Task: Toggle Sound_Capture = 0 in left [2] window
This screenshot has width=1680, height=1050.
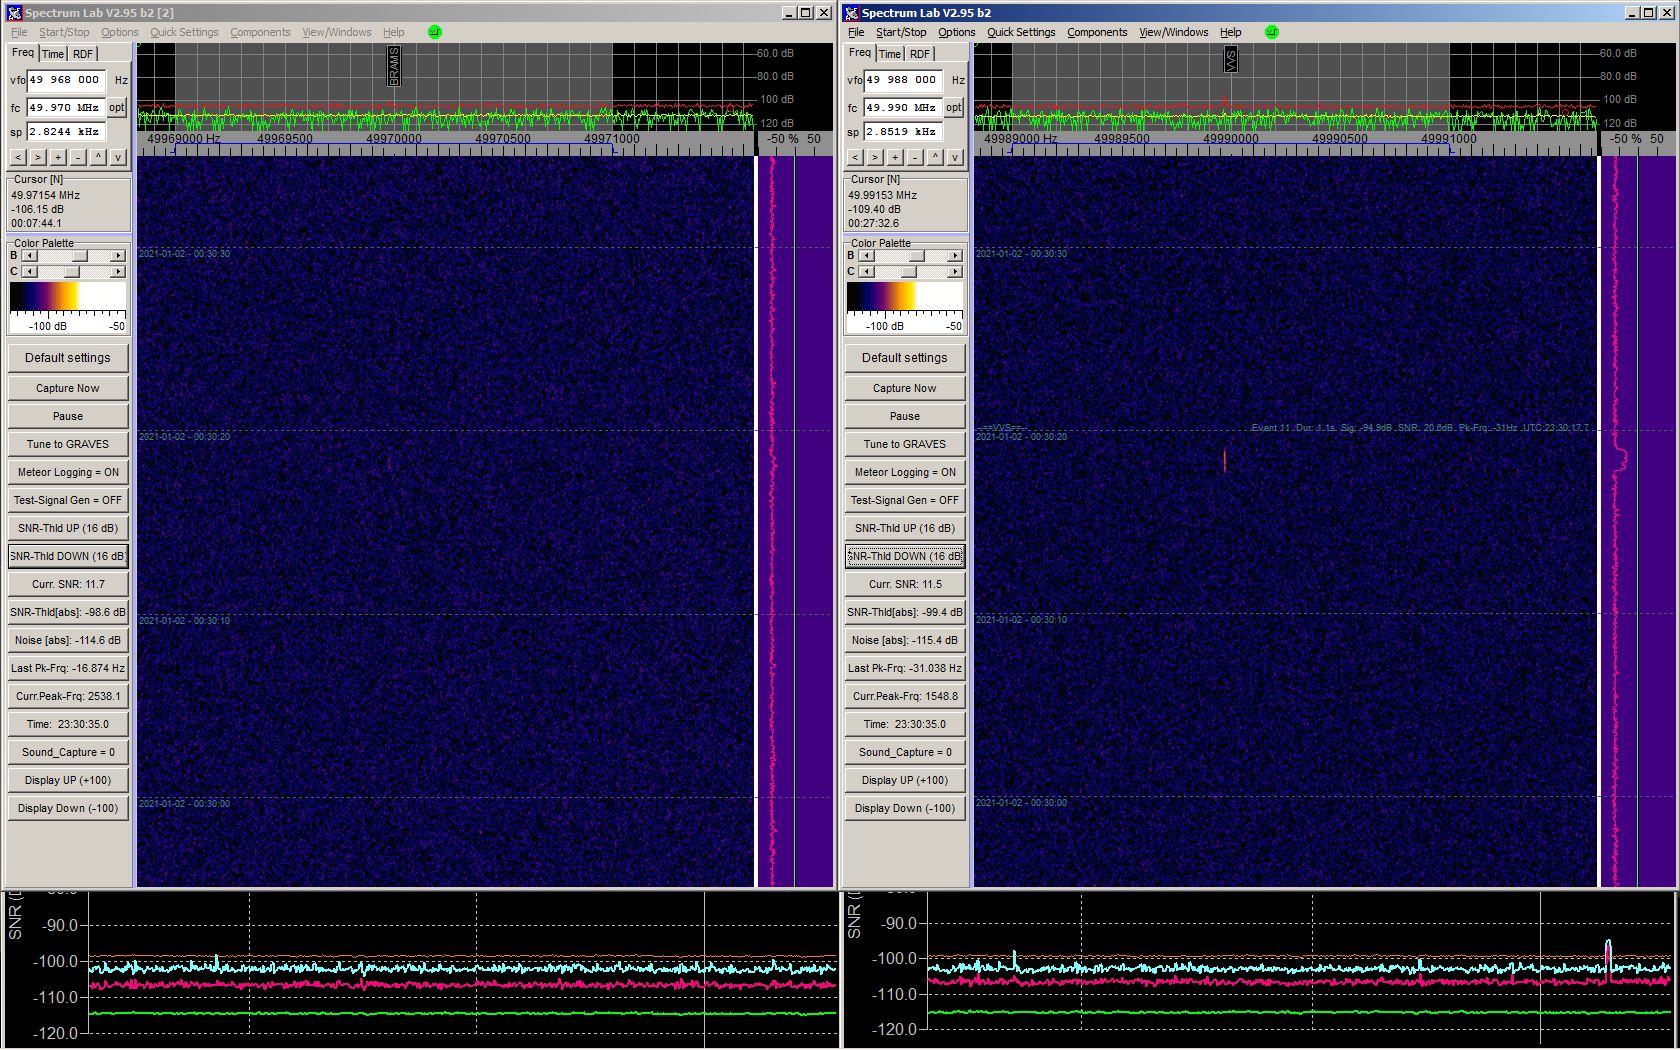Action: (68, 752)
